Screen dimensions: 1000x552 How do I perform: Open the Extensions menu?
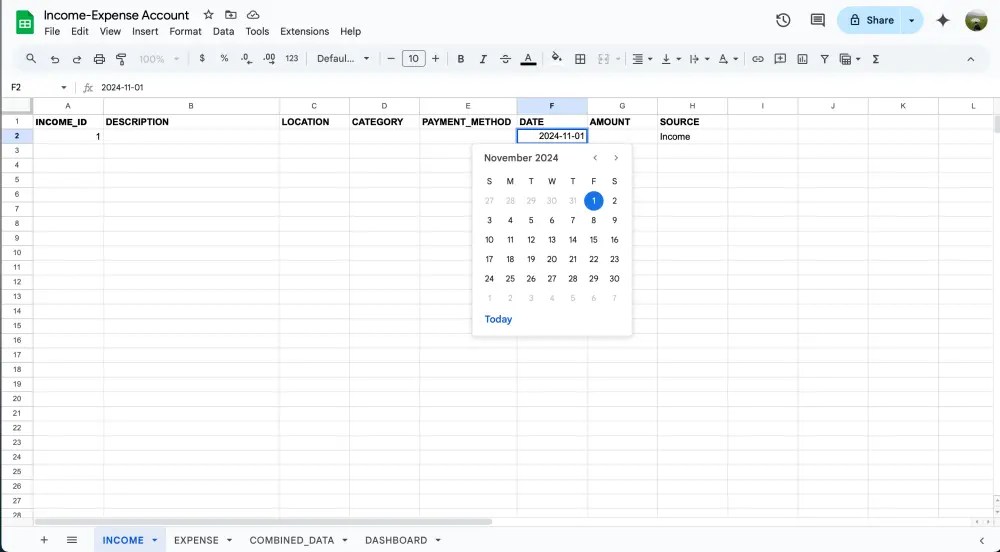click(x=304, y=31)
